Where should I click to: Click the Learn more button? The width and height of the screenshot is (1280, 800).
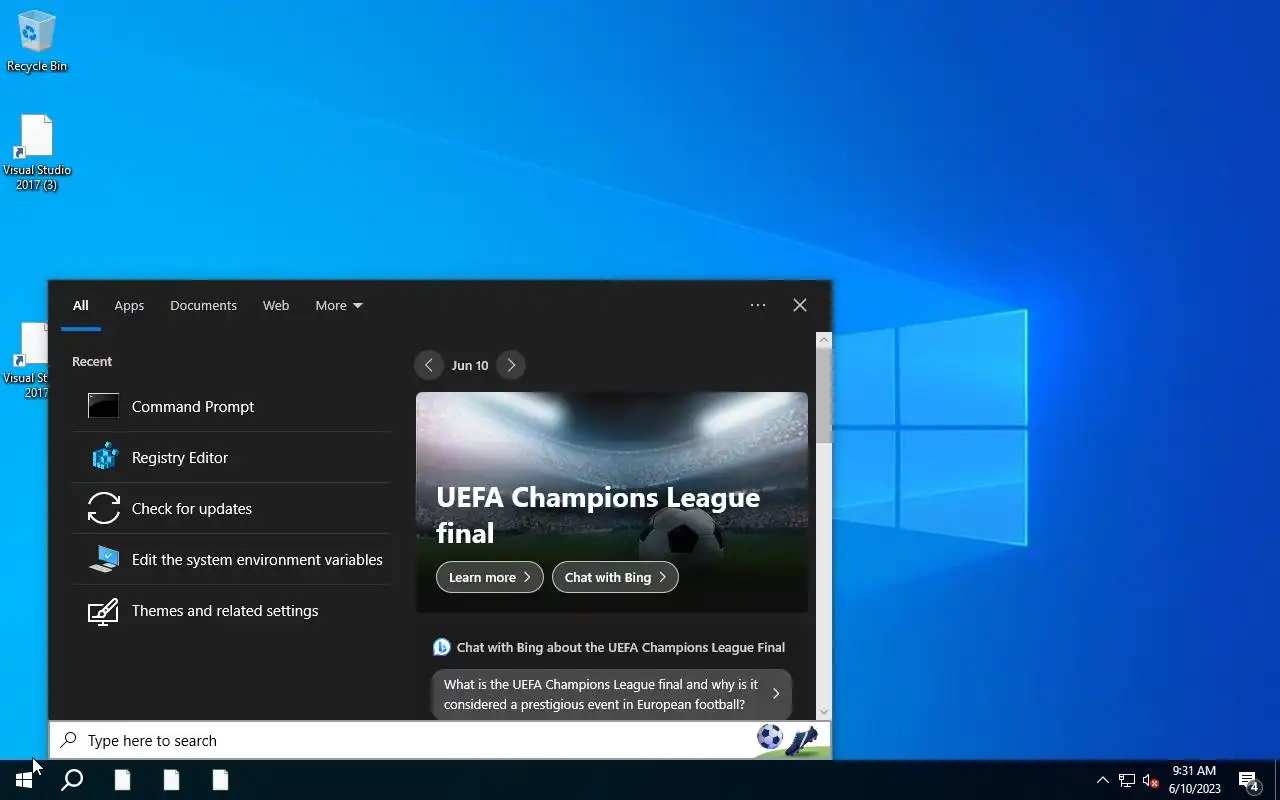click(490, 577)
